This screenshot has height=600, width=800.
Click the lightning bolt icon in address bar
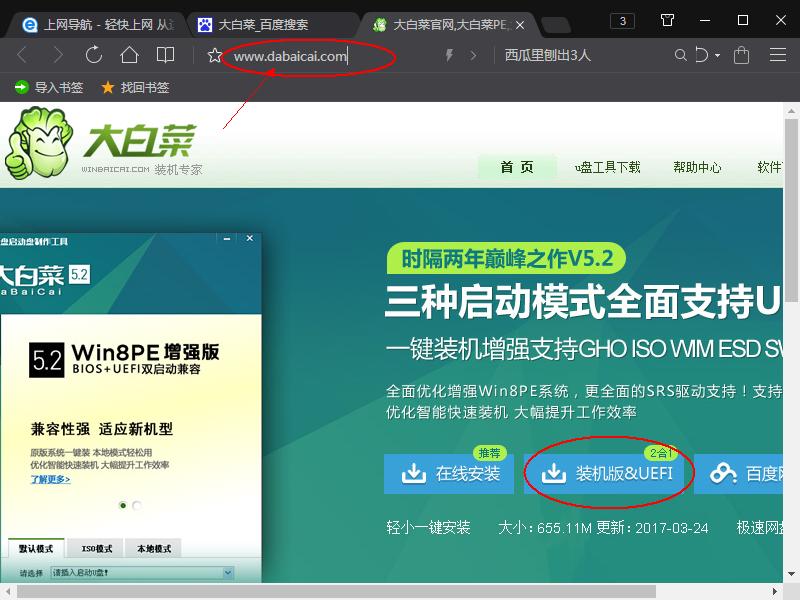448,56
